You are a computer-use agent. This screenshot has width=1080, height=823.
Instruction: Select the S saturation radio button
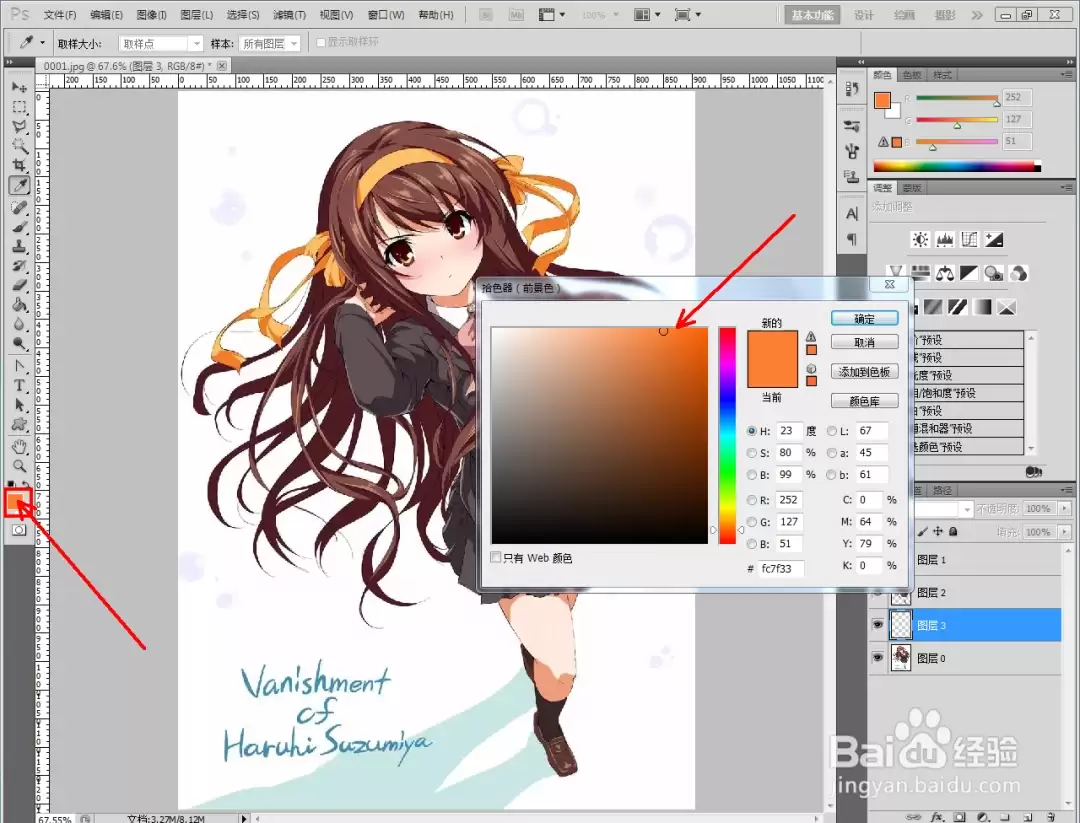point(751,452)
